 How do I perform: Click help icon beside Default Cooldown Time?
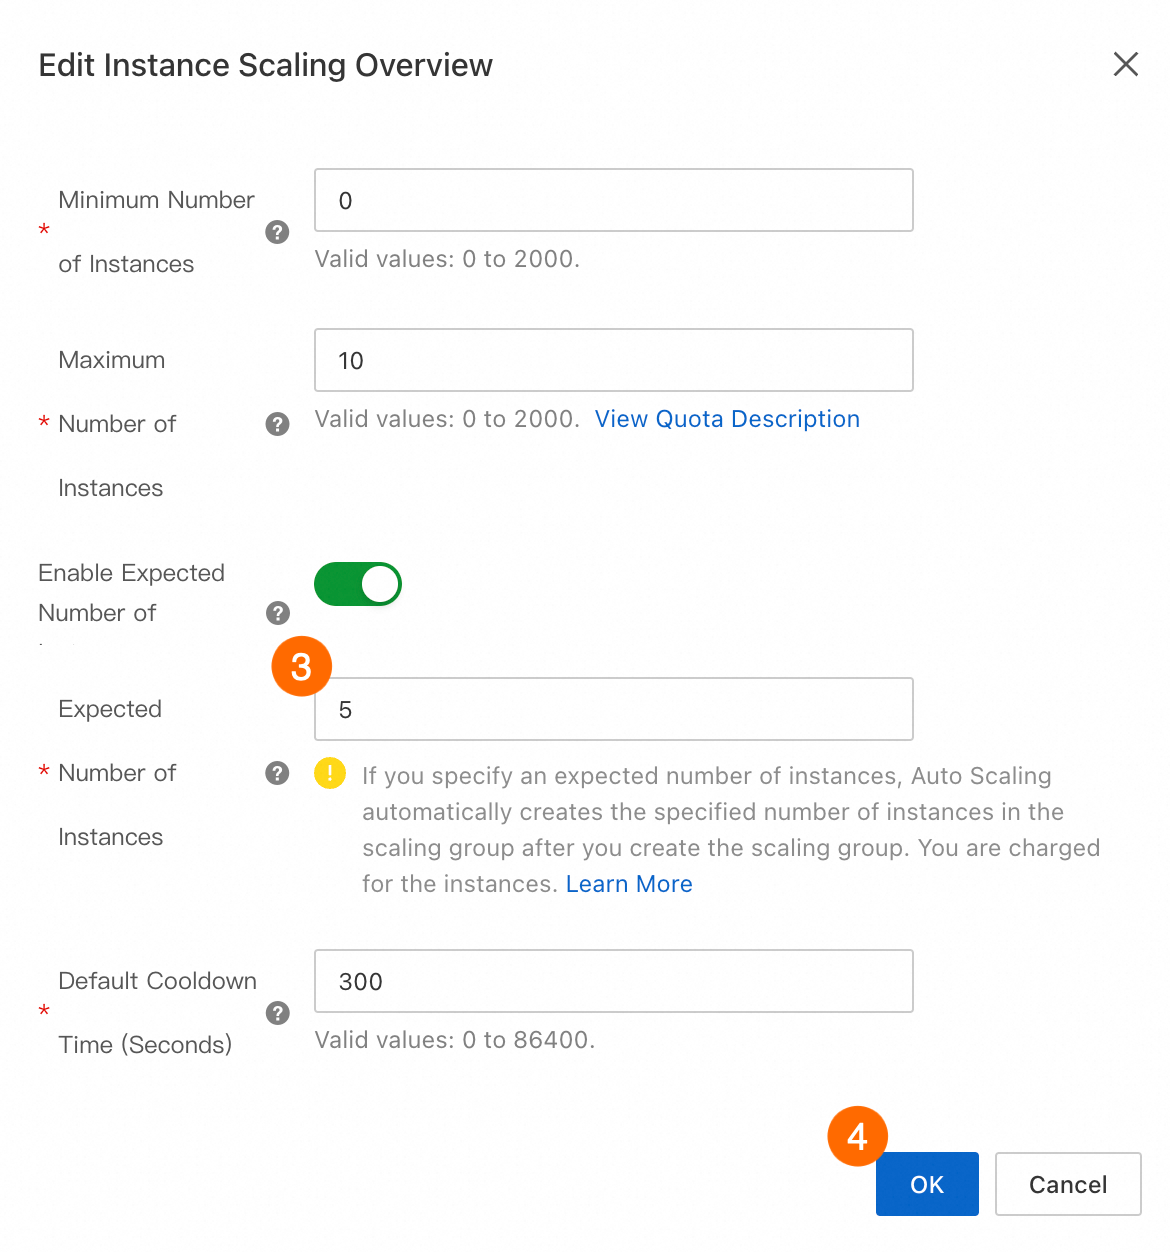point(278,1013)
